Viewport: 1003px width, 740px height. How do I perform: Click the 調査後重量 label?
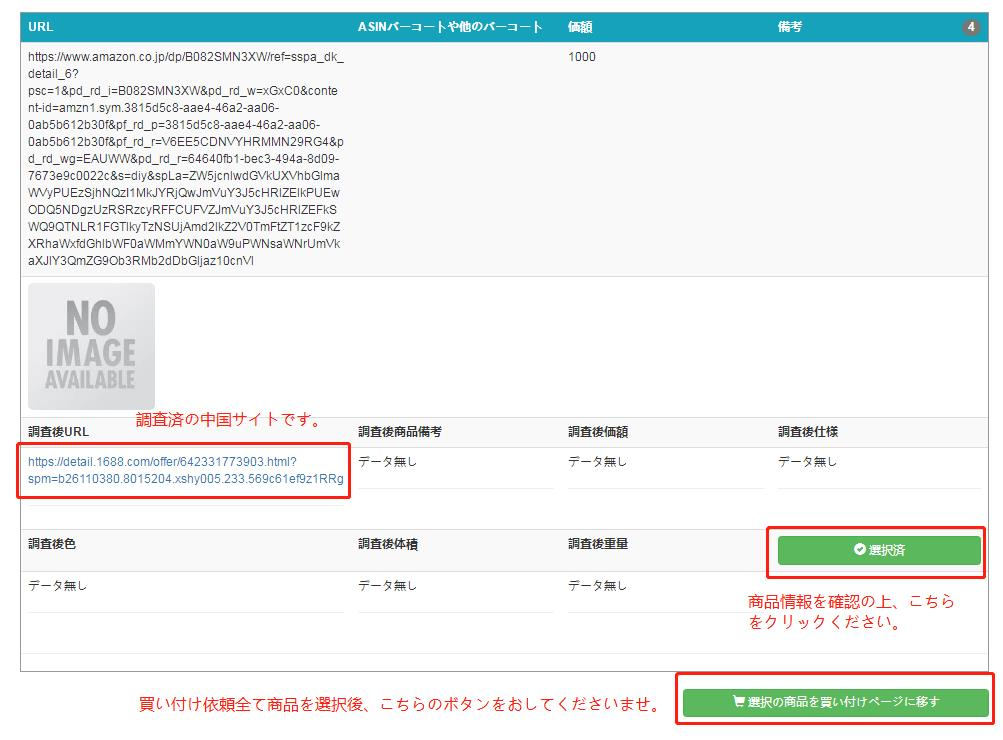[598, 544]
